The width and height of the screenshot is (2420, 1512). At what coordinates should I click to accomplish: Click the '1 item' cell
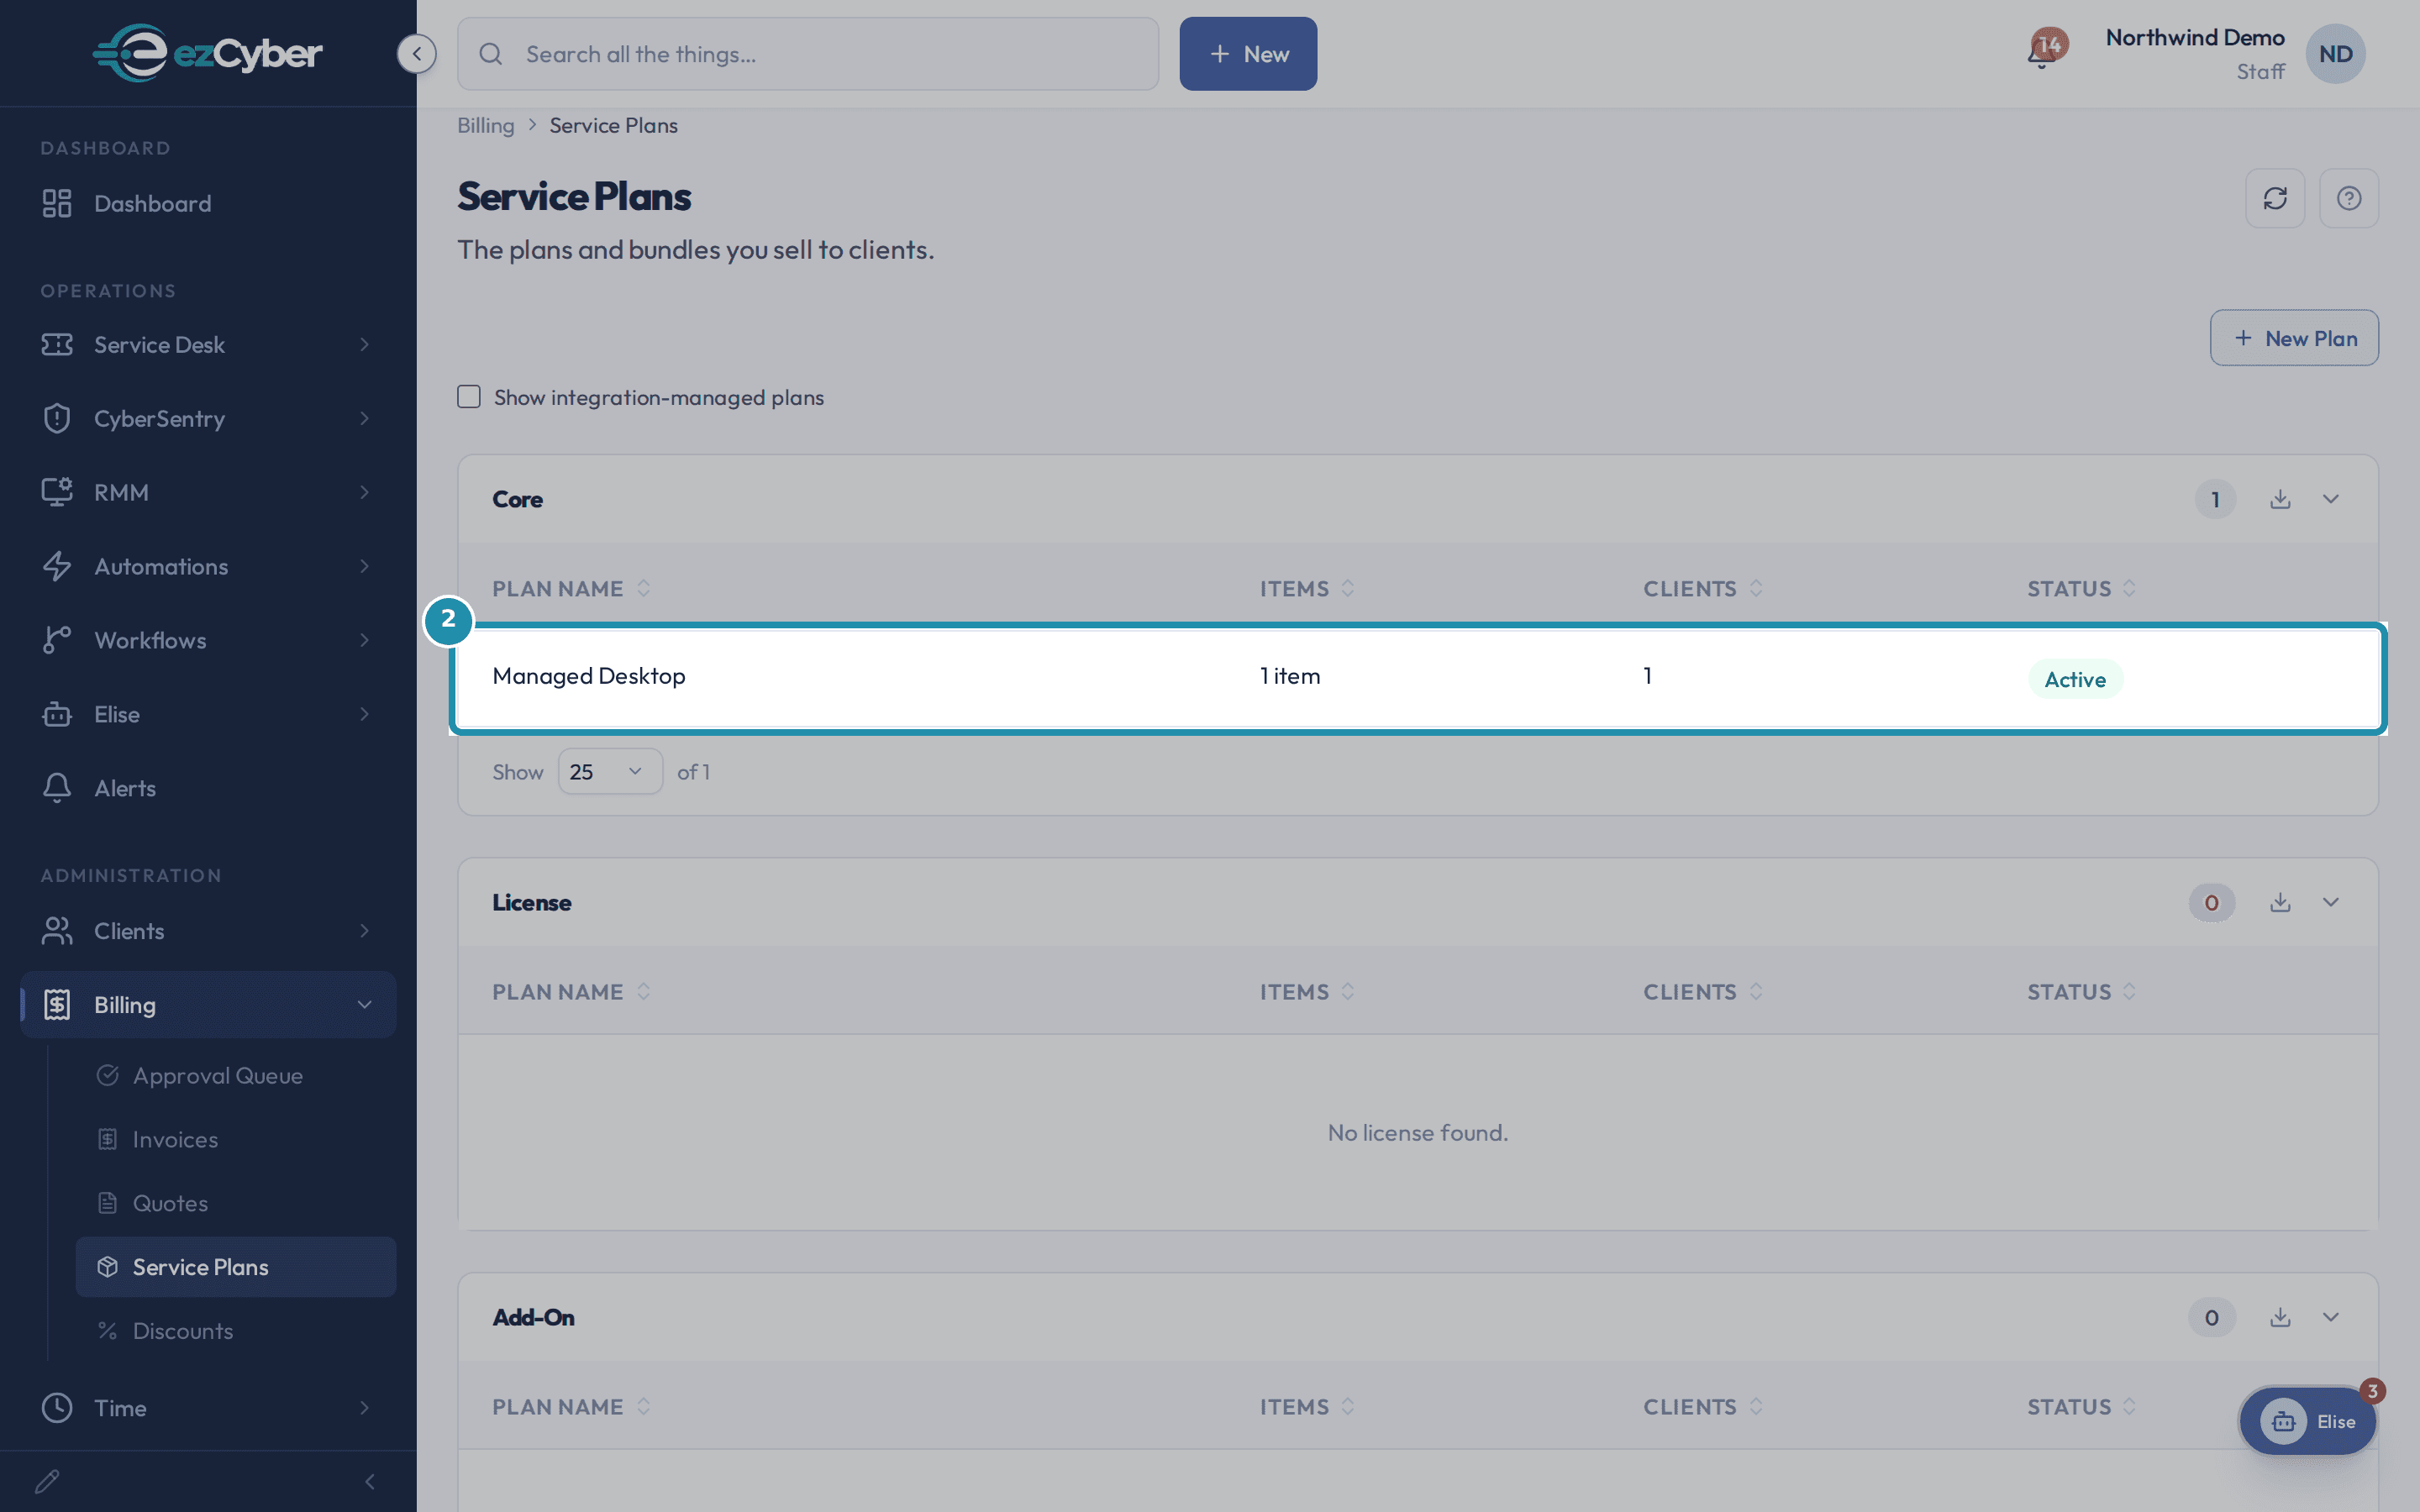coord(1290,676)
